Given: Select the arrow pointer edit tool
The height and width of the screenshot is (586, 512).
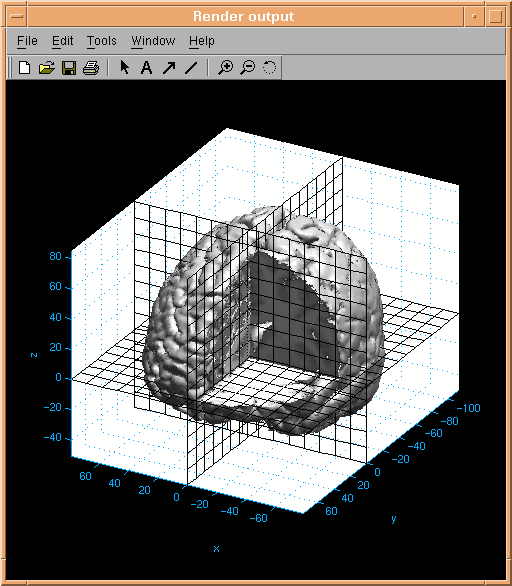Looking at the screenshot, I should coord(124,68).
